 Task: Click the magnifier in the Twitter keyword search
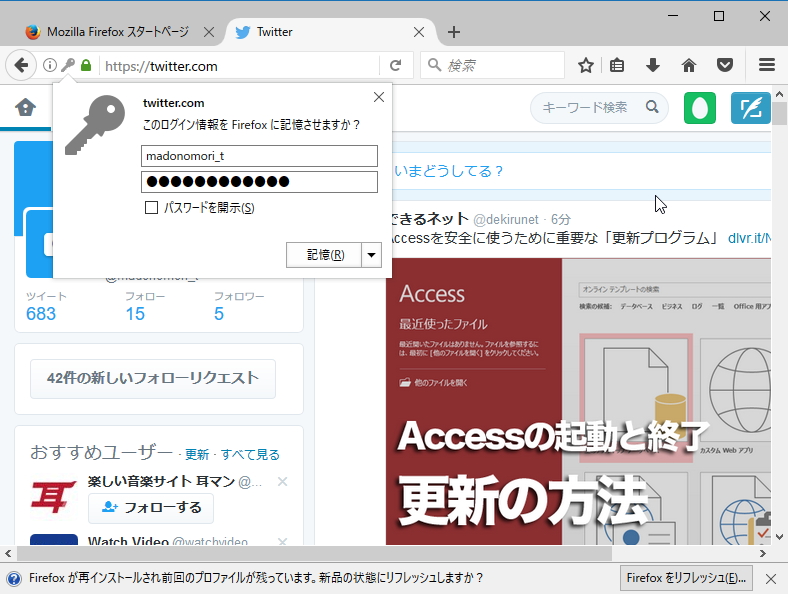point(652,107)
